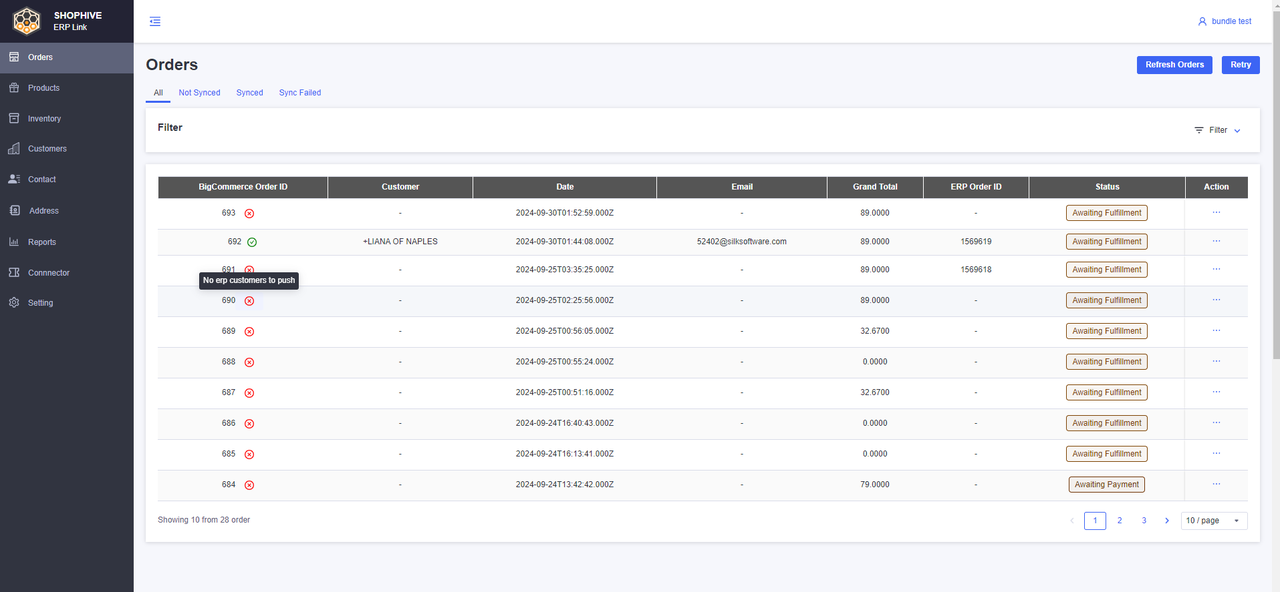
Task: Click the green synced icon on order 692
Action: coord(252,242)
